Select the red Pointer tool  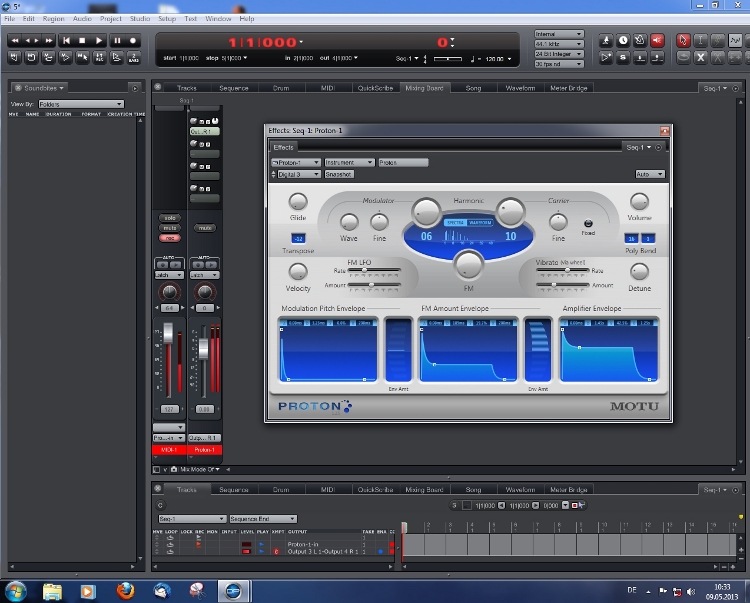[x=683, y=41]
